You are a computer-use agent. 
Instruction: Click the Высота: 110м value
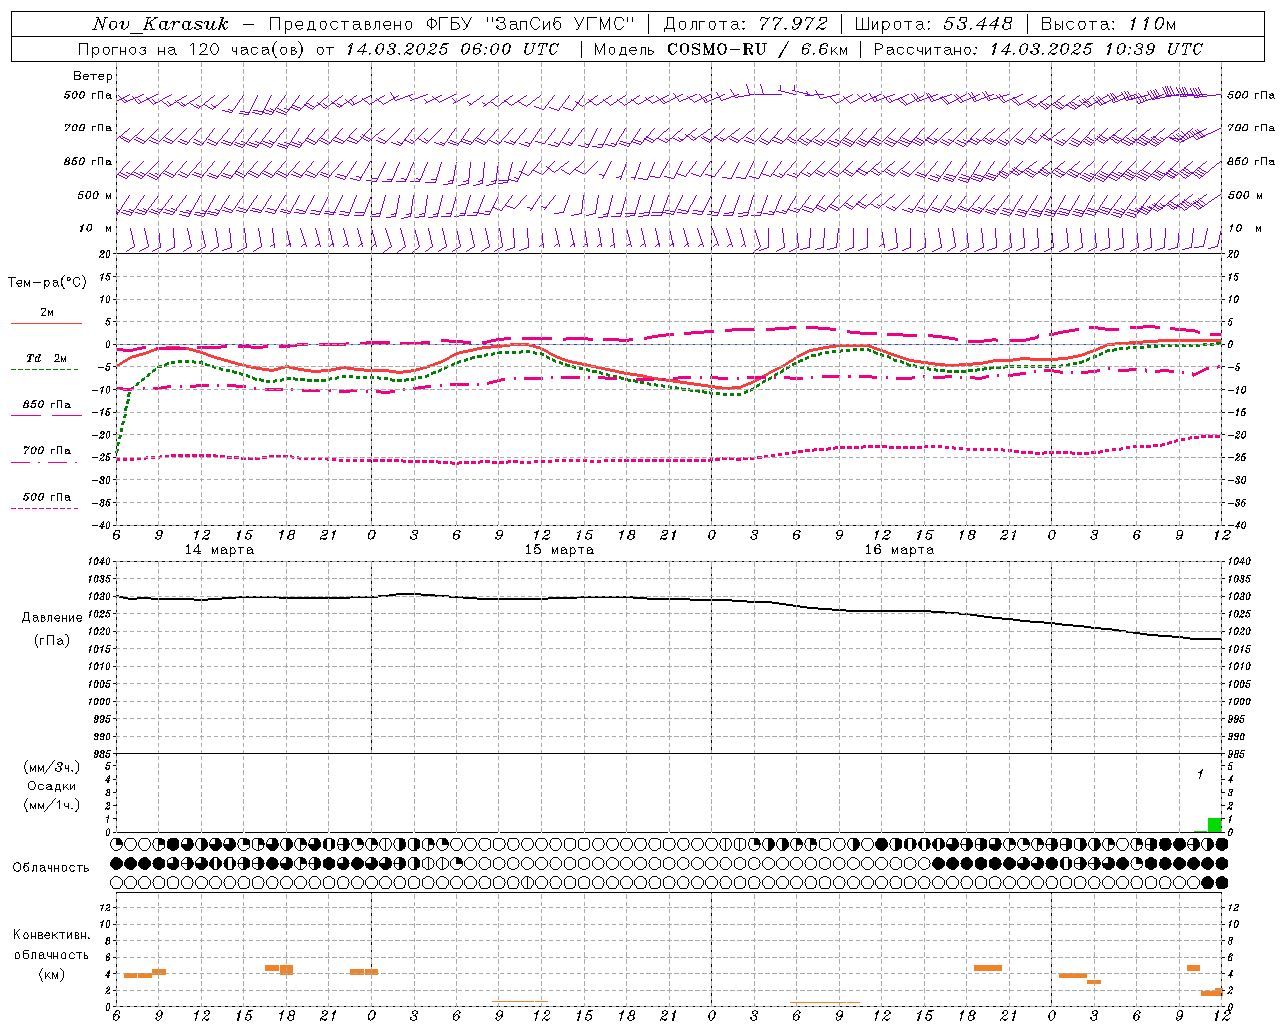[x=1108, y=24]
